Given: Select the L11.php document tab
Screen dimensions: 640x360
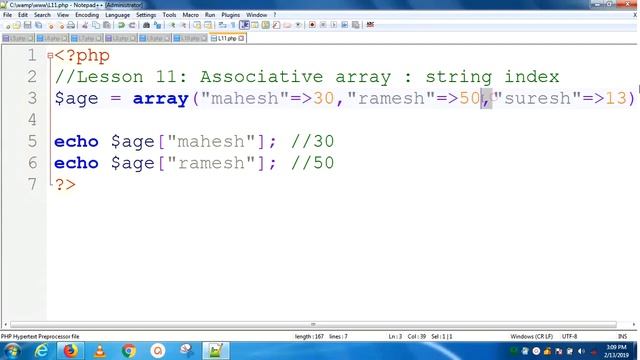Looking at the screenshot, I should click(227, 38).
